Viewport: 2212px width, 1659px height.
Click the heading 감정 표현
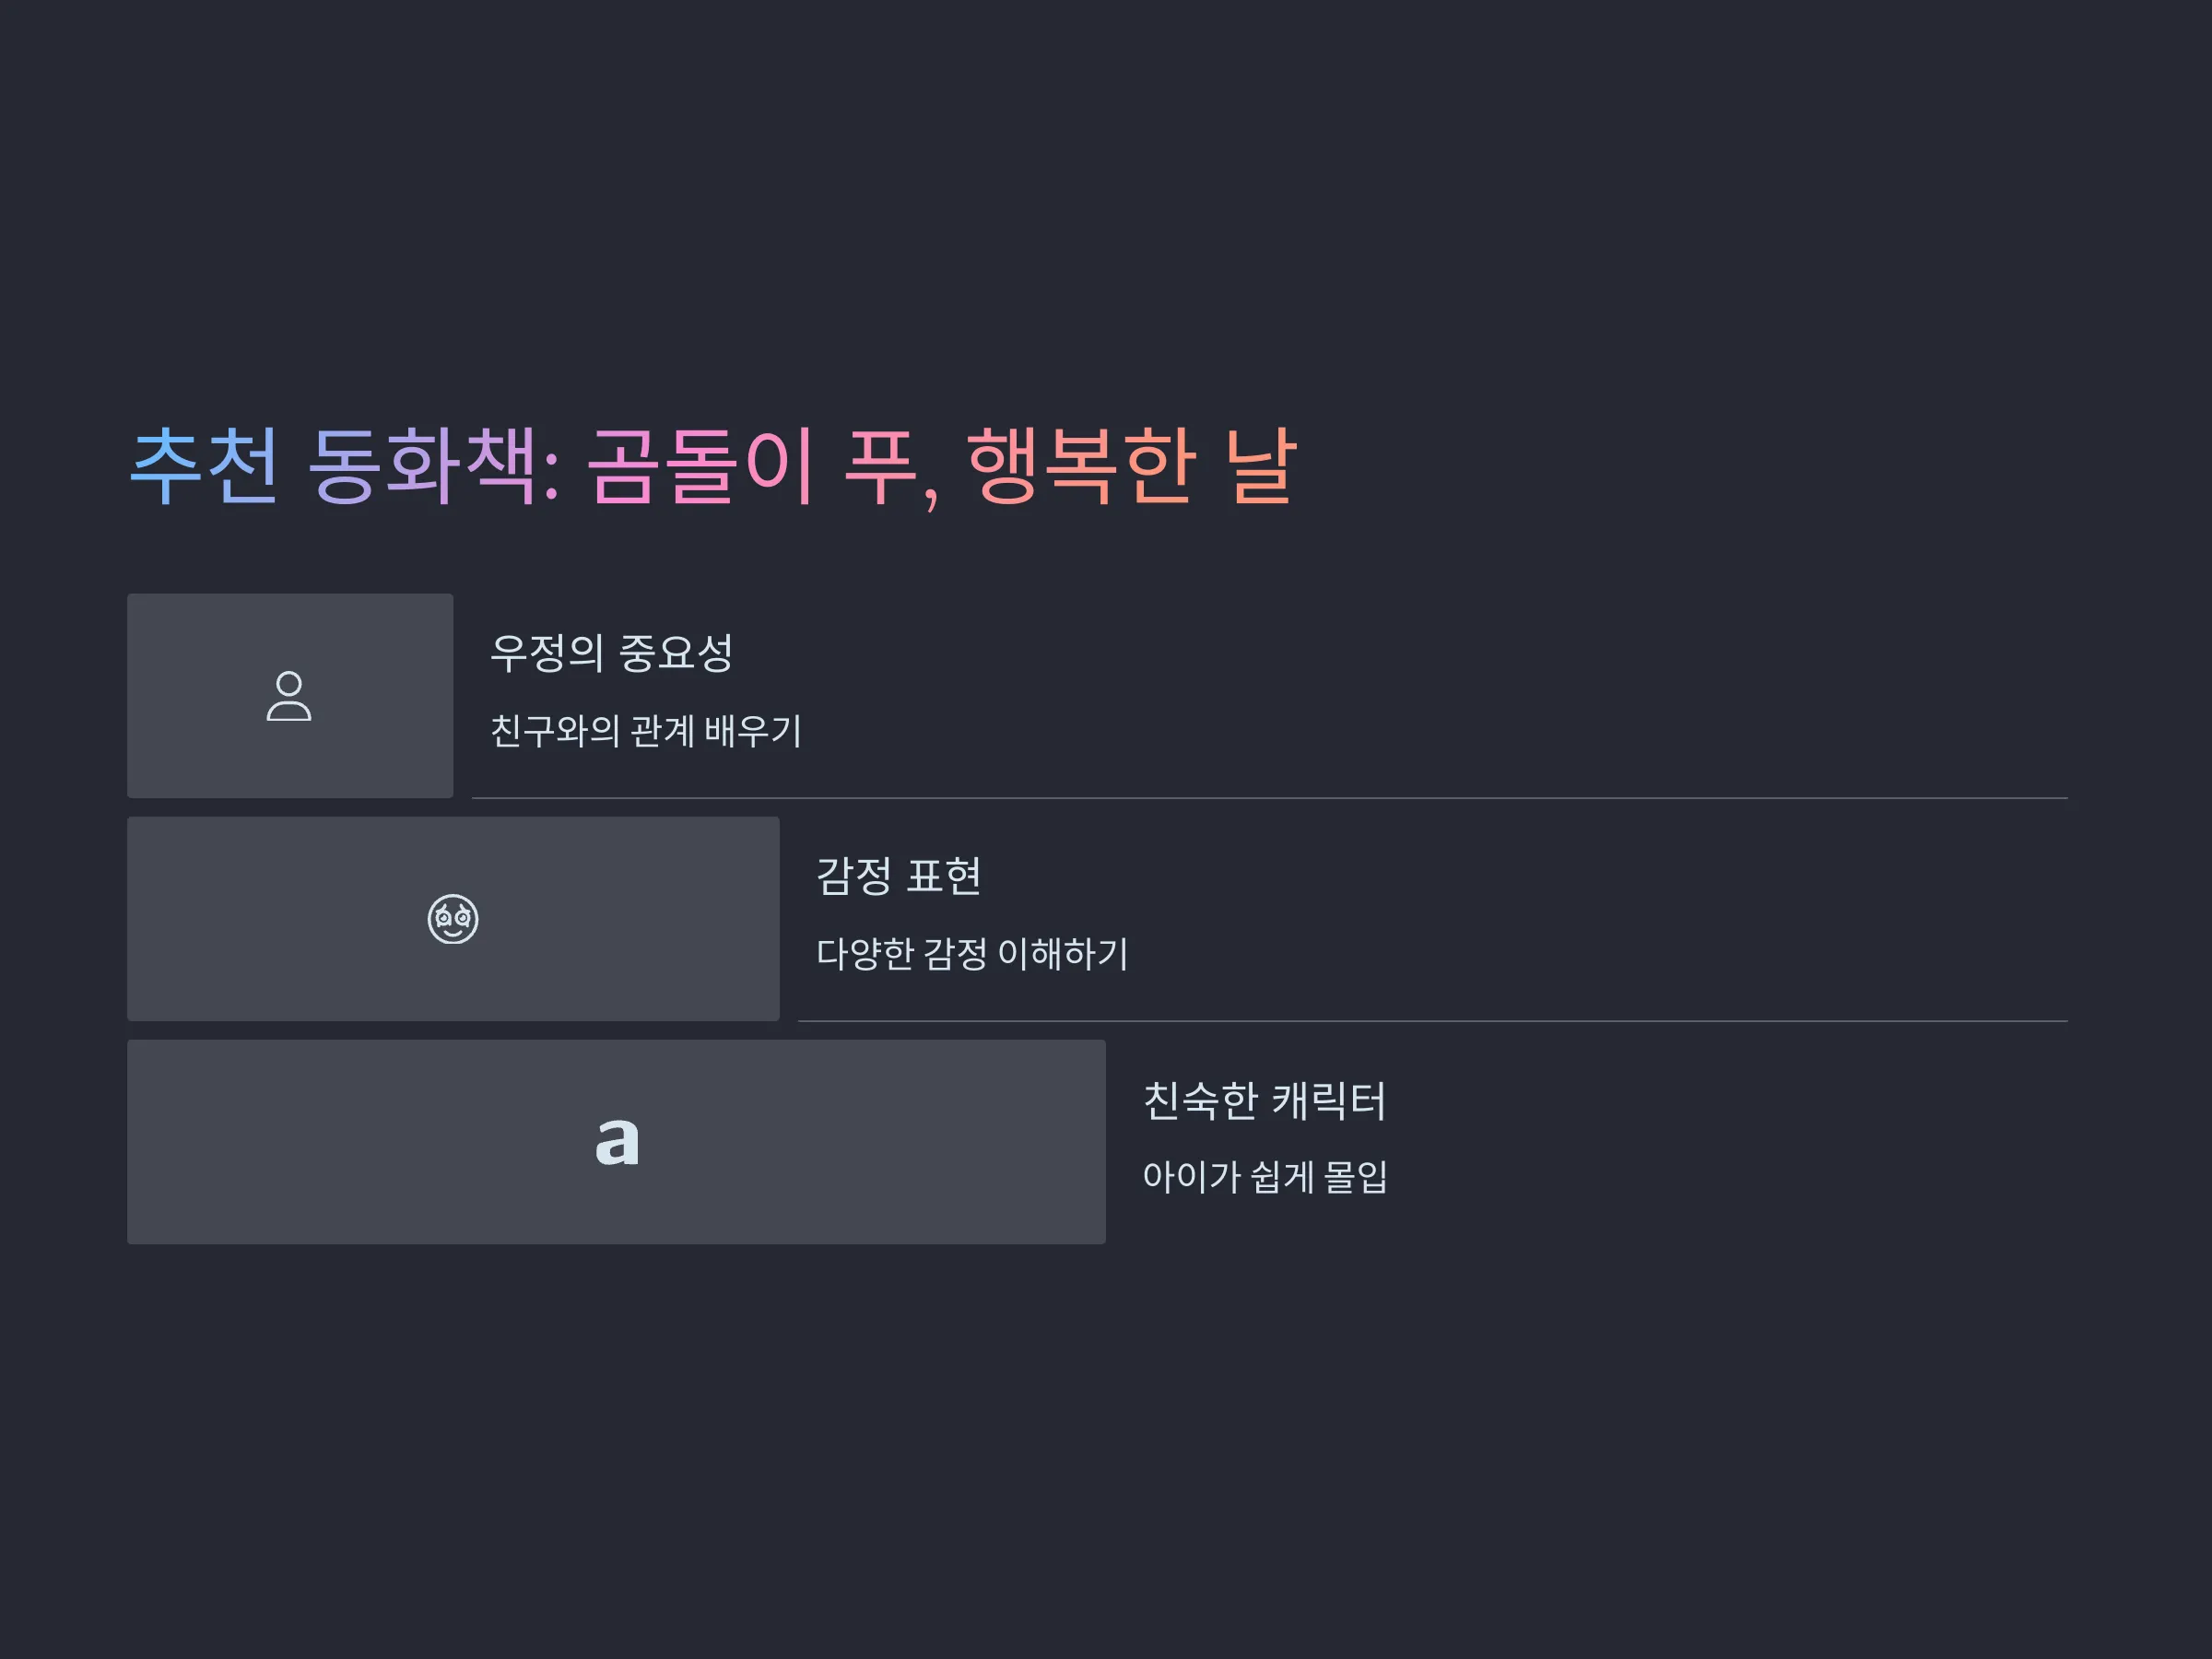(x=898, y=876)
